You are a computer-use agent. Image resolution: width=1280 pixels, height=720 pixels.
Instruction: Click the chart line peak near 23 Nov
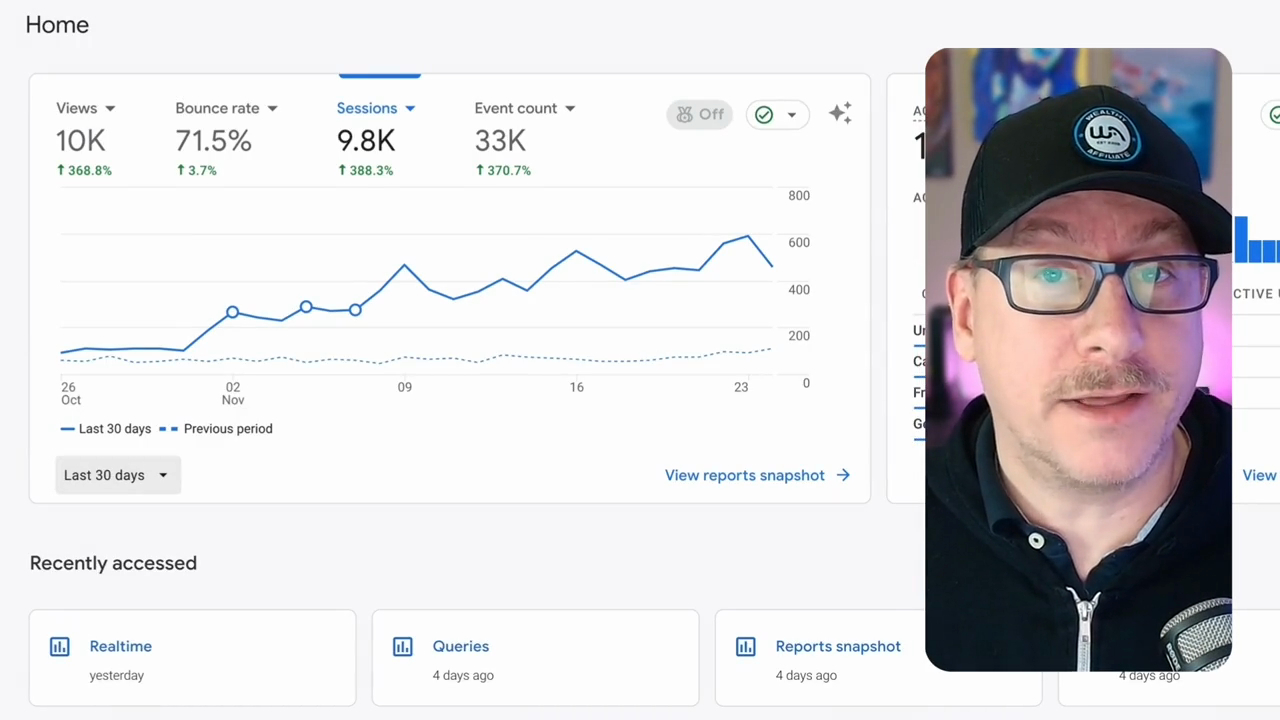pos(747,237)
